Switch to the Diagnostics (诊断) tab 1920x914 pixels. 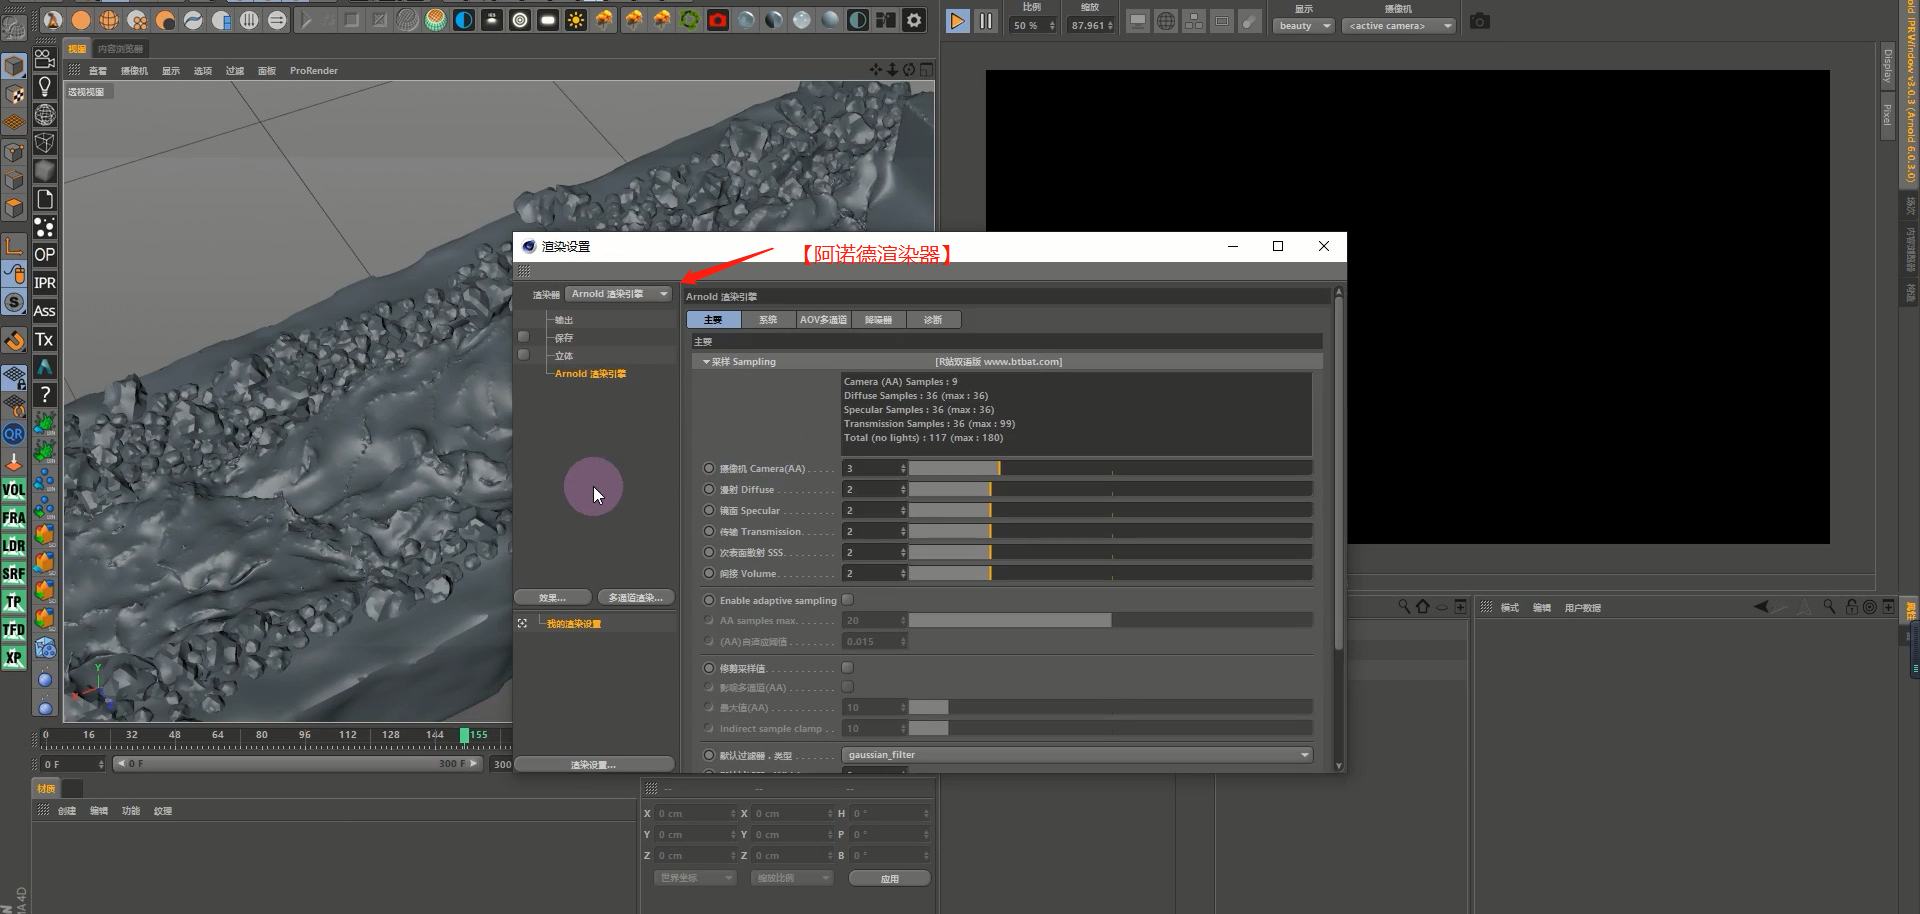[x=933, y=320]
